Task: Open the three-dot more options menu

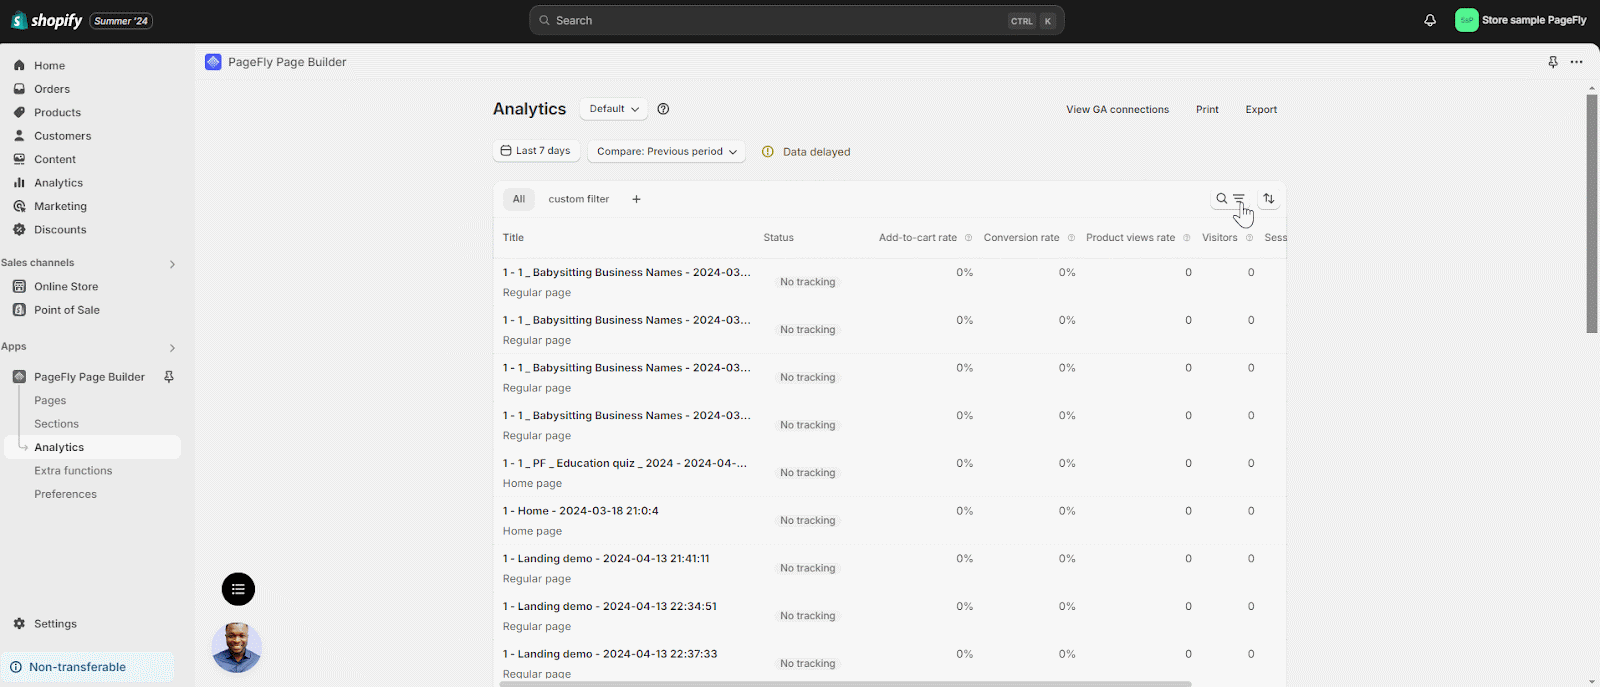Action: point(1577,62)
